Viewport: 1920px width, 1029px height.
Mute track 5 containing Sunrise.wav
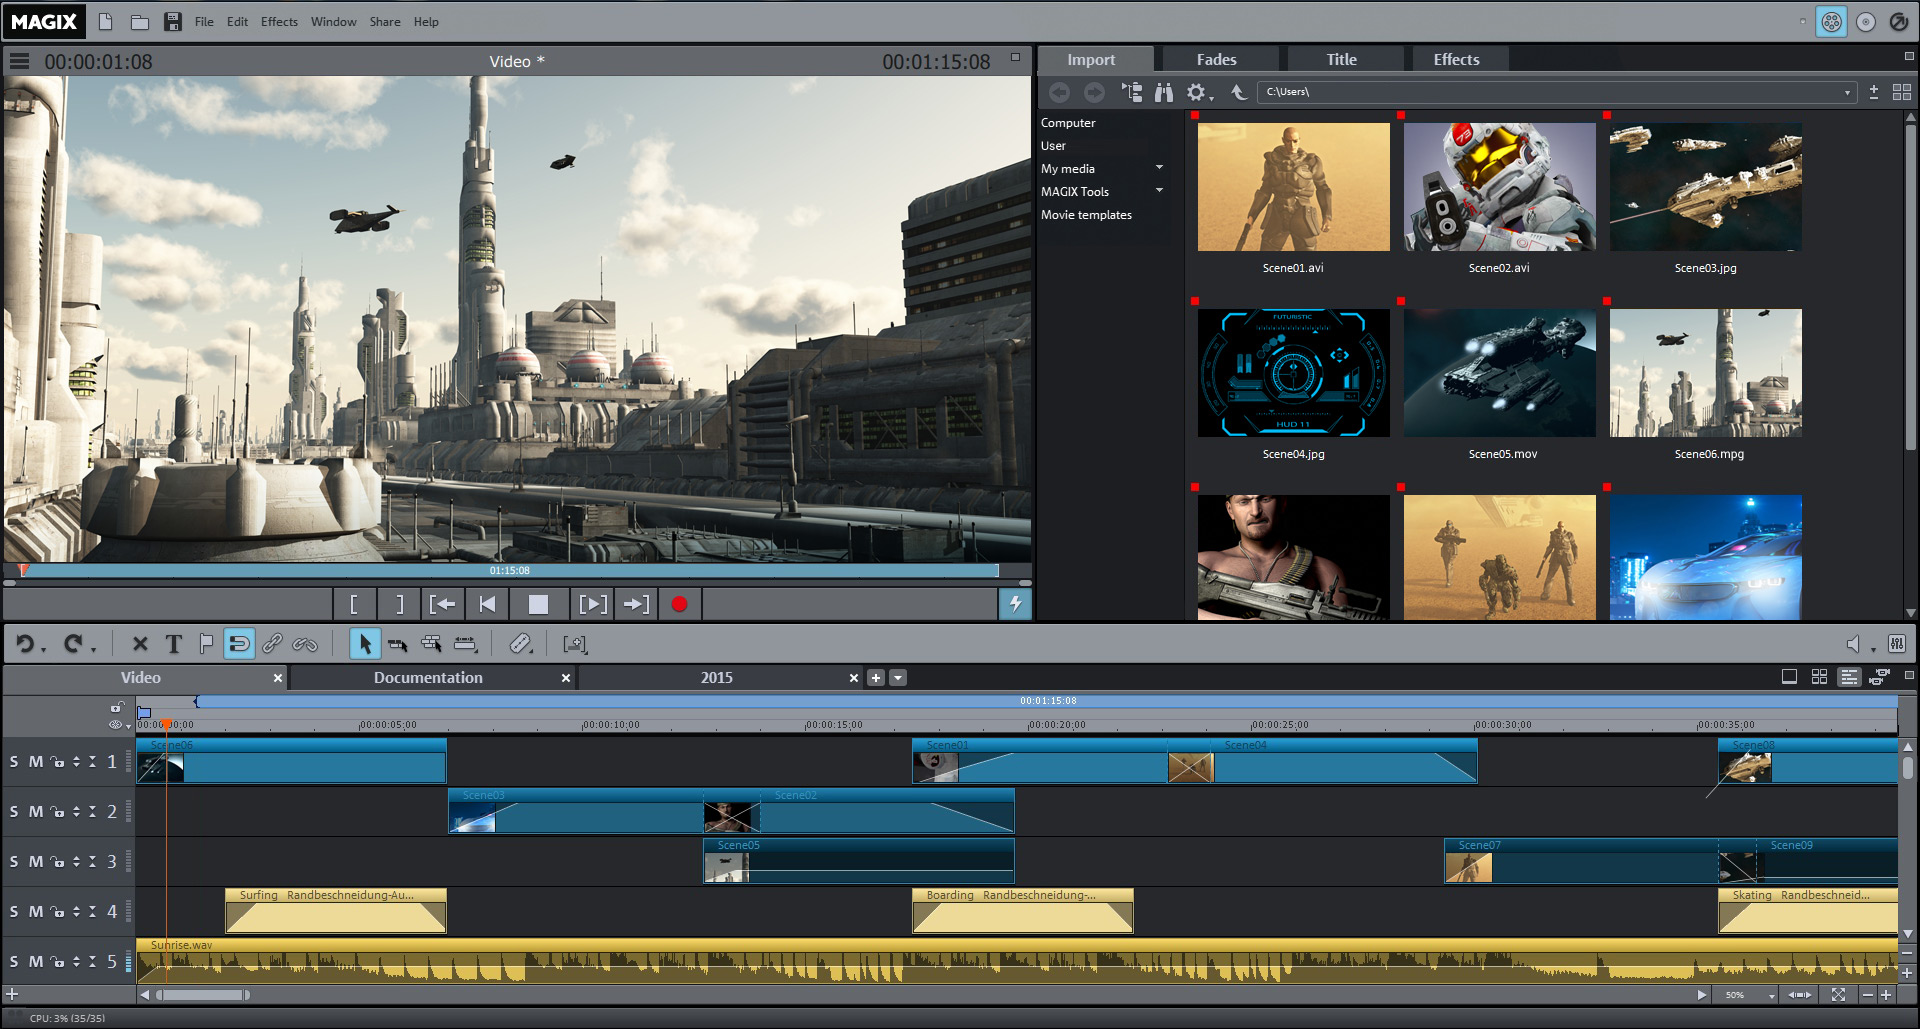33,961
